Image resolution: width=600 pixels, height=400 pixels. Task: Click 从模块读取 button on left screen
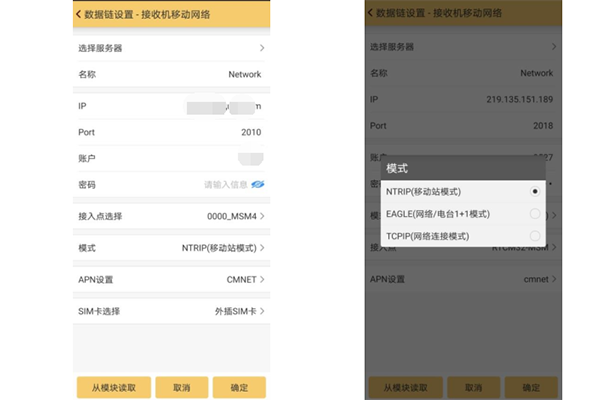pos(114,387)
